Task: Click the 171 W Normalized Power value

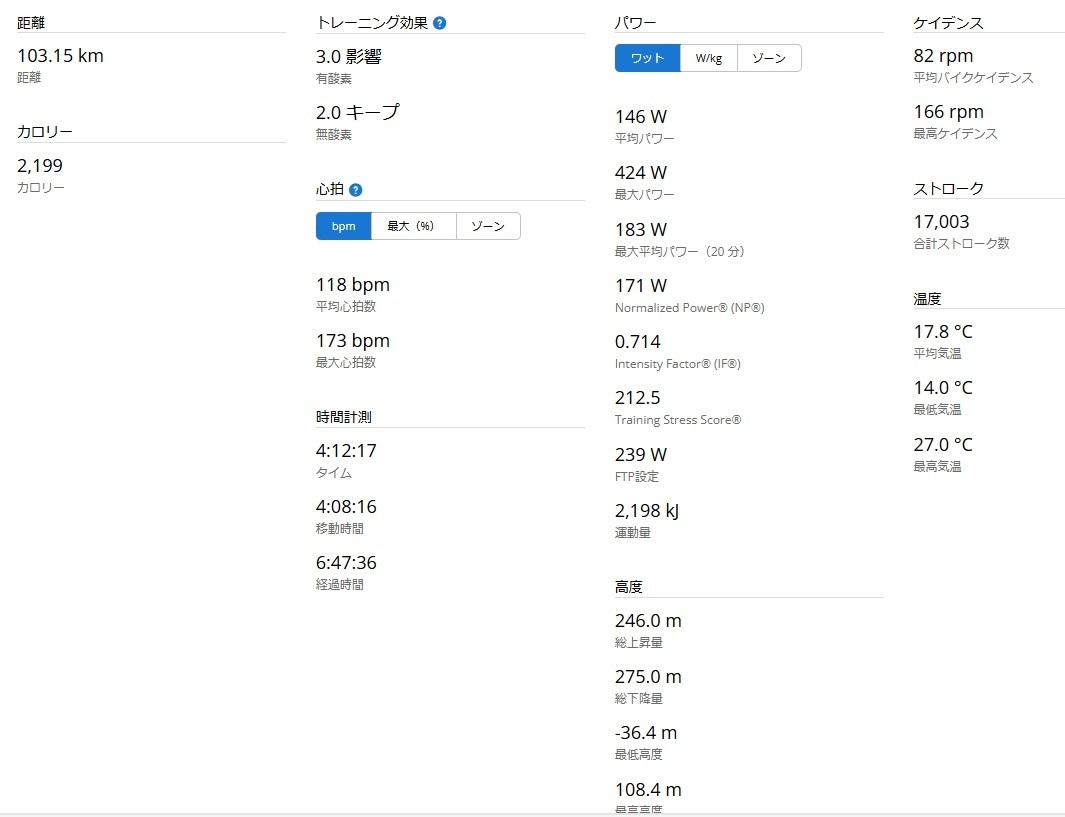Action: click(x=641, y=285)
